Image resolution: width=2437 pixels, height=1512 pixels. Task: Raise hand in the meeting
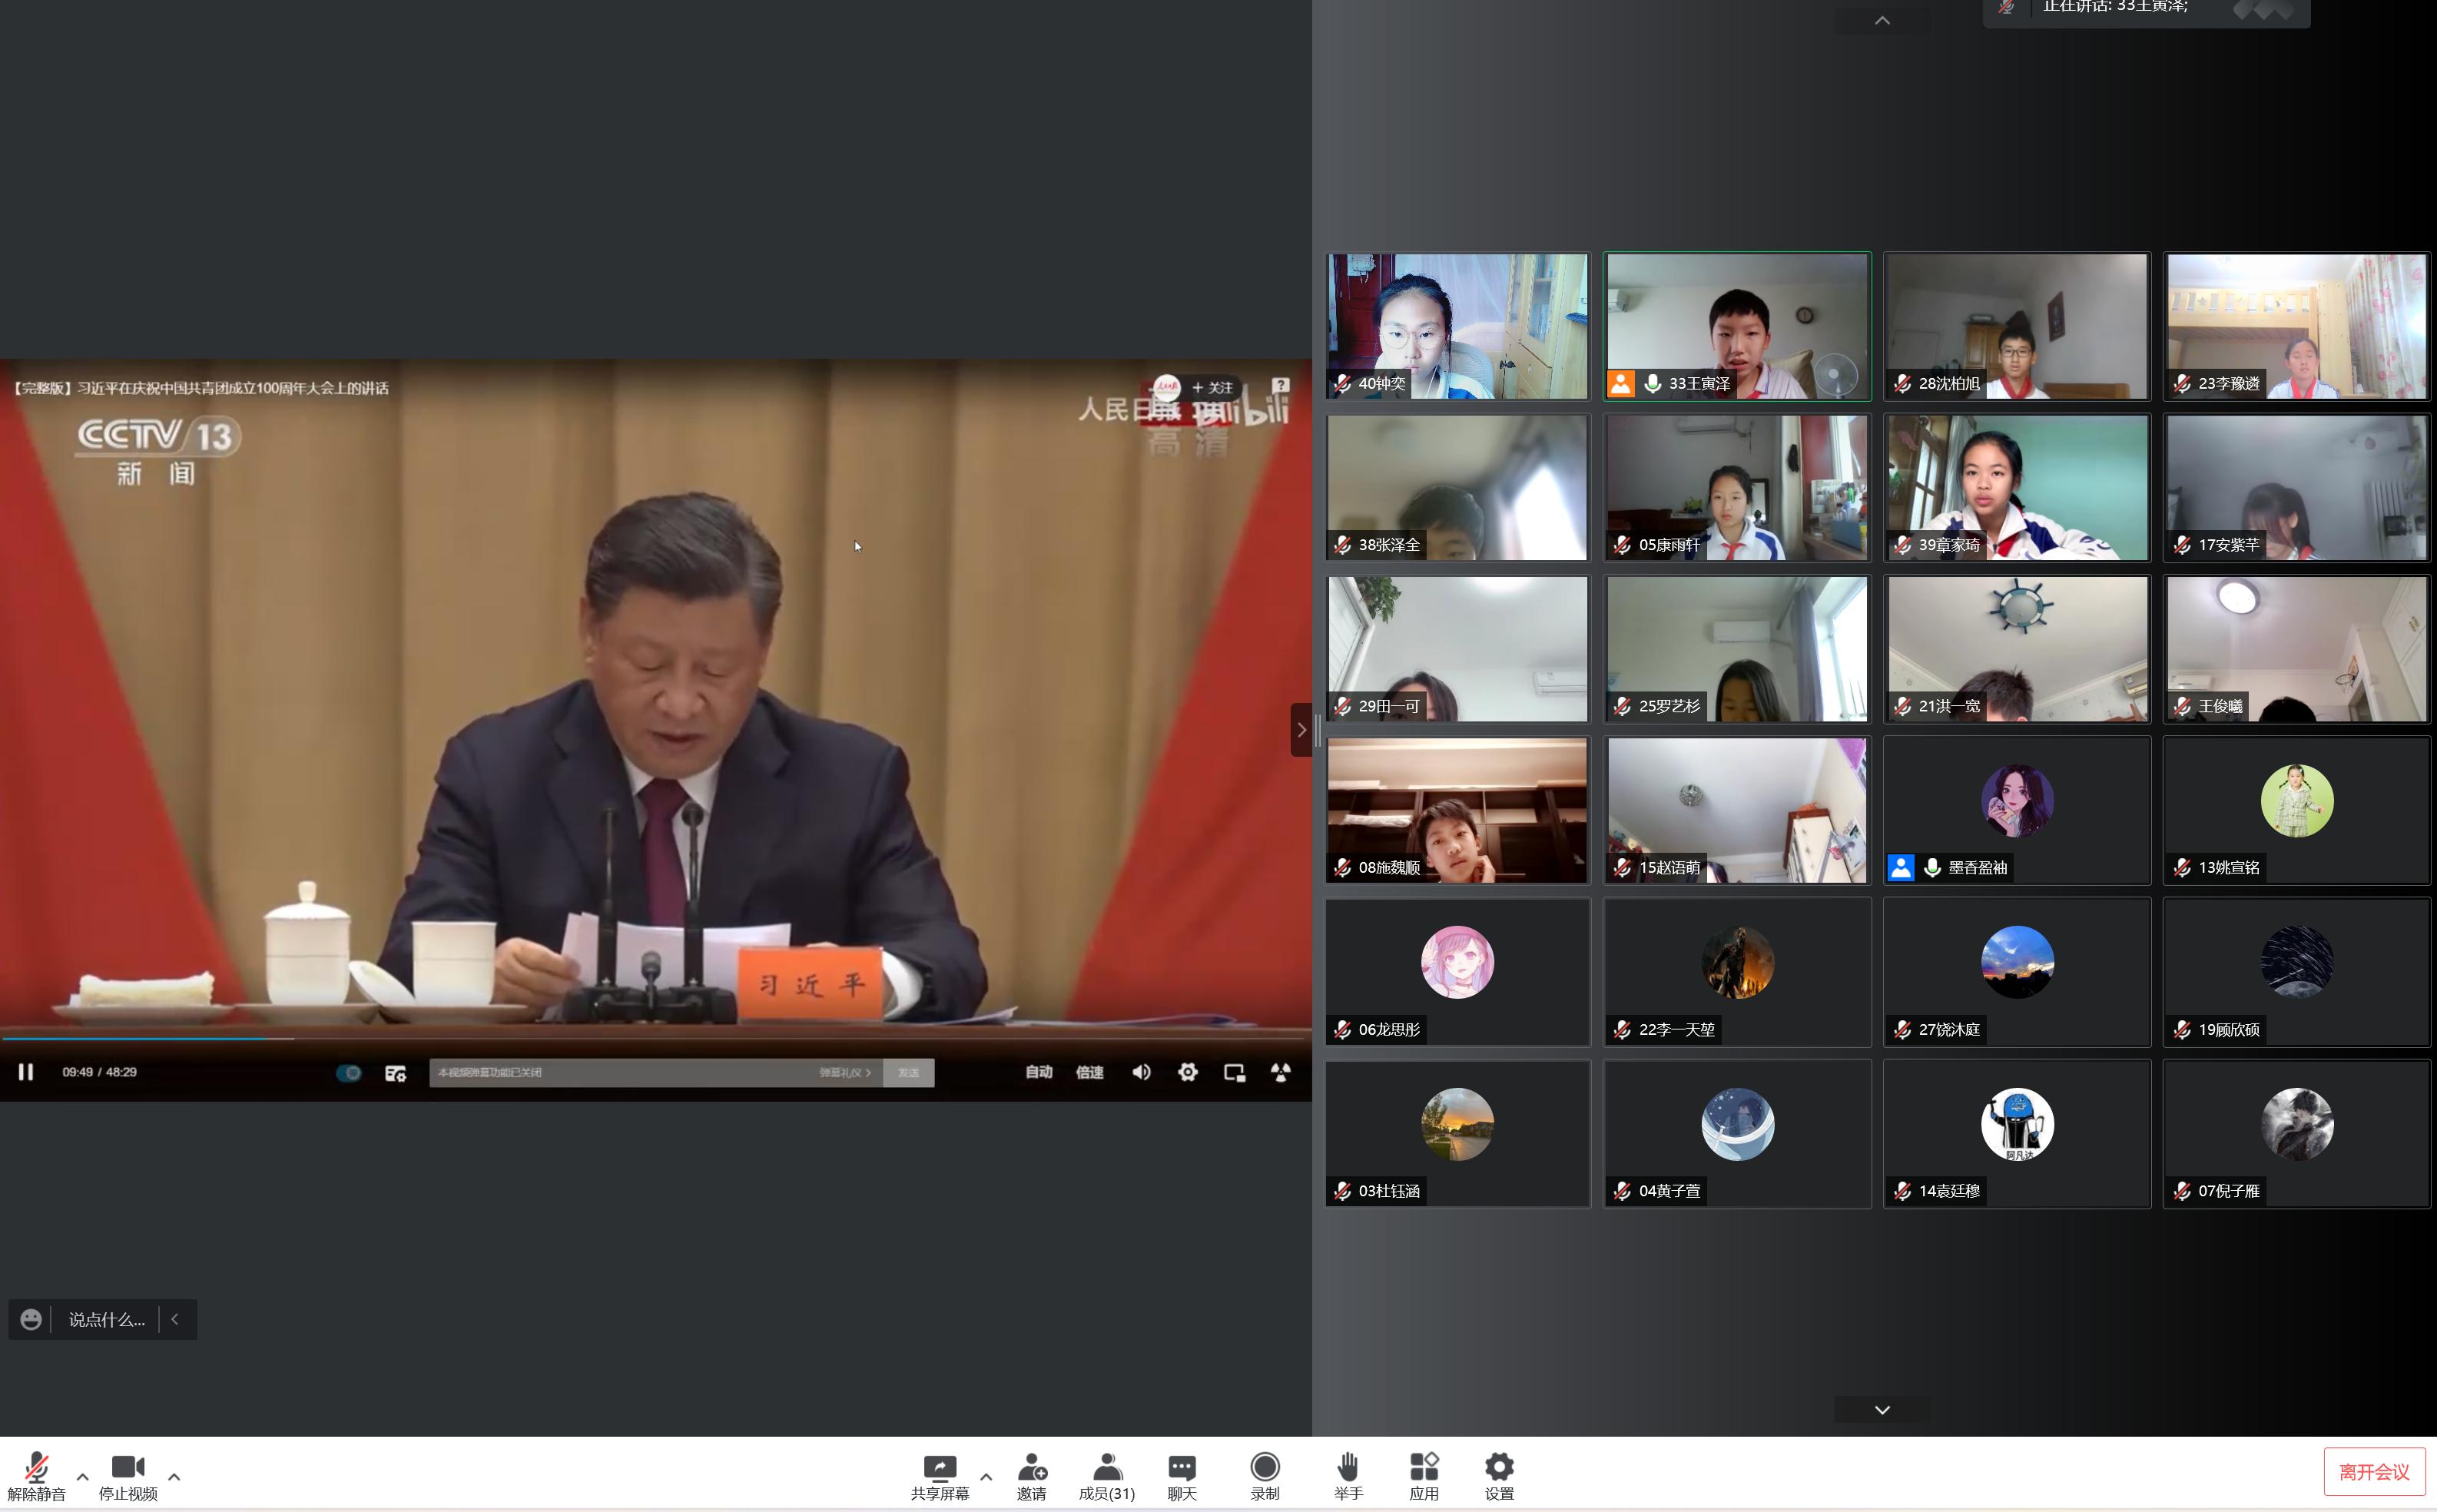(1347, 1468)
